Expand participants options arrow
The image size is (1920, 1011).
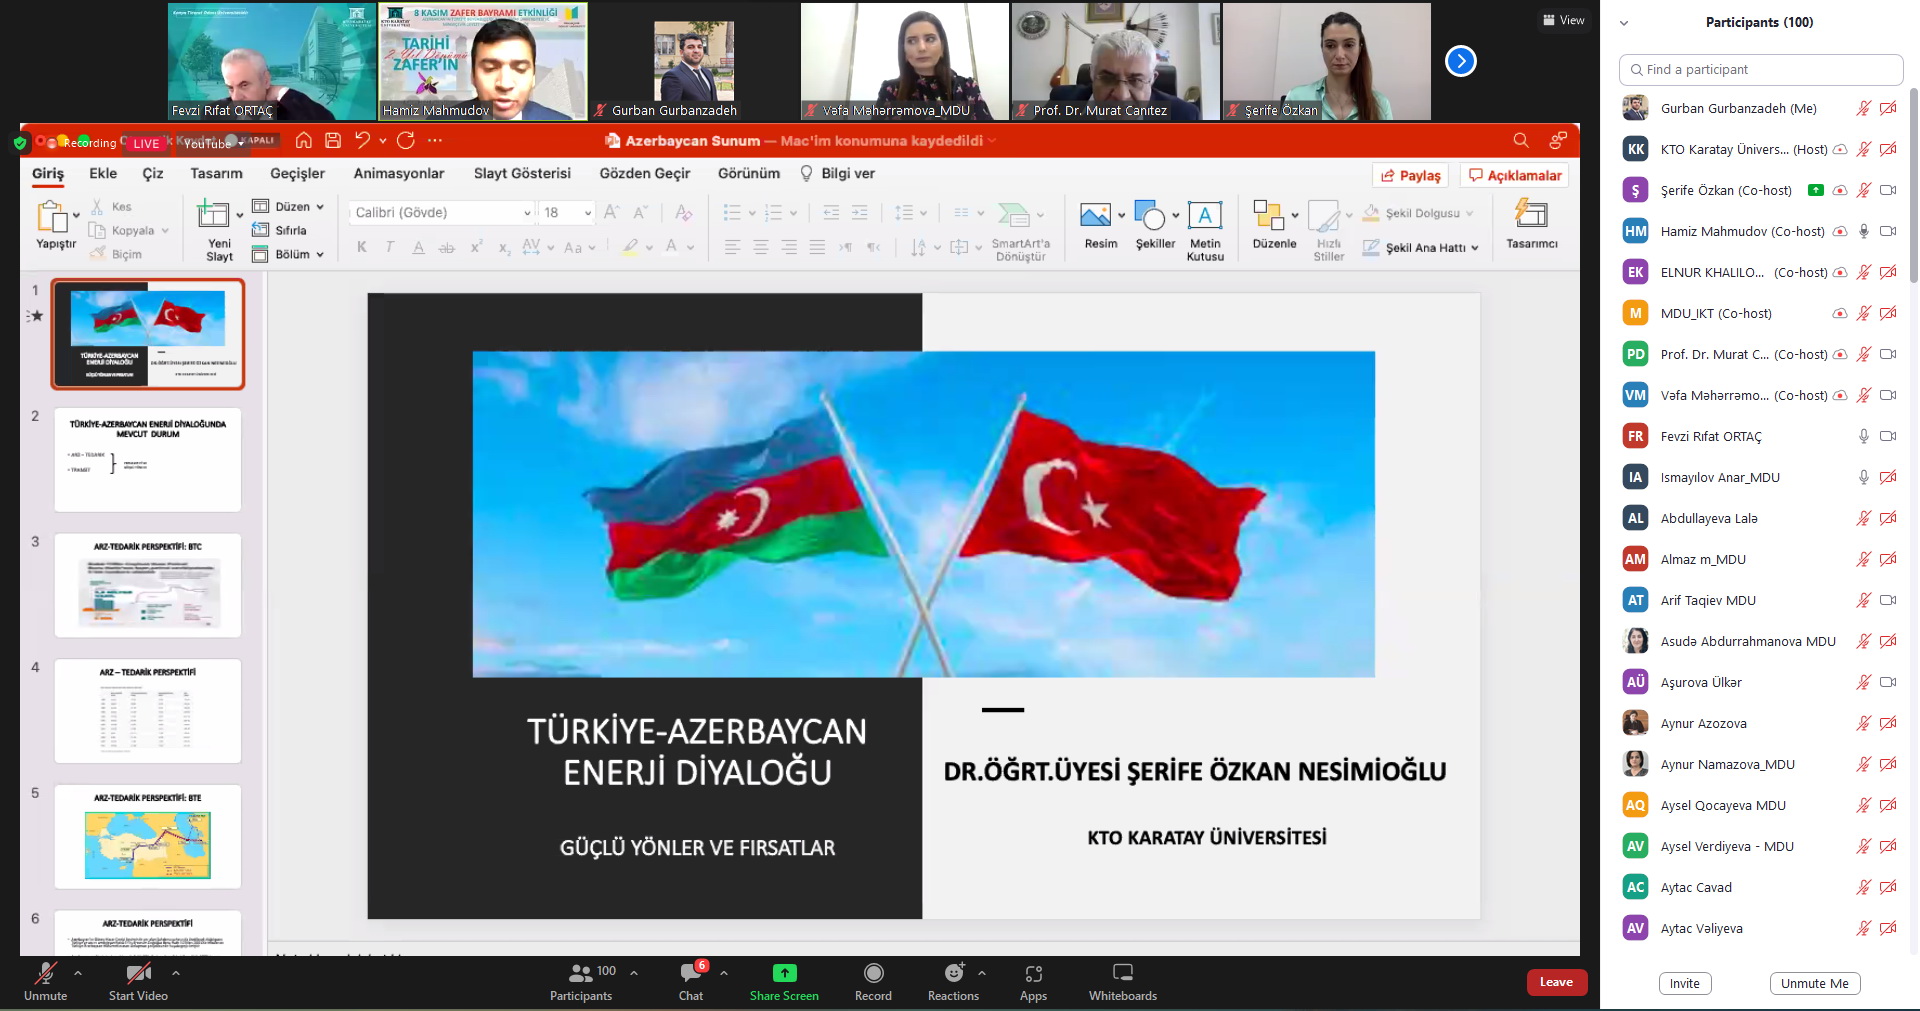tap(634, 972)
